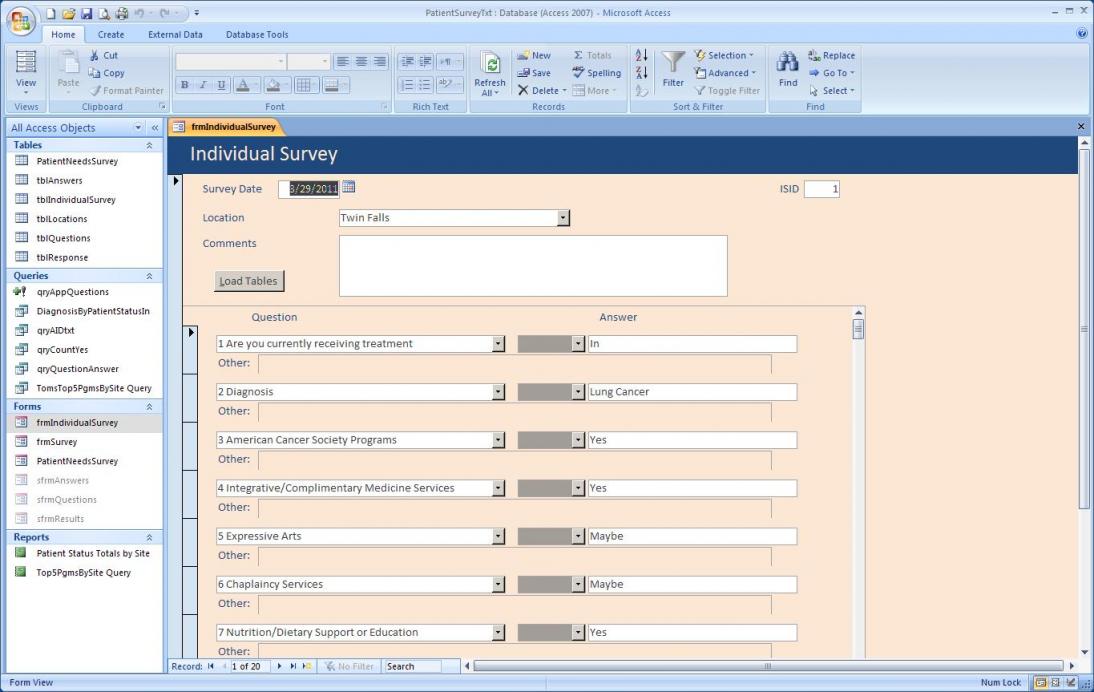Collapse the navigation pane with shutter button
1094x692 pixels.
[155, 128]
